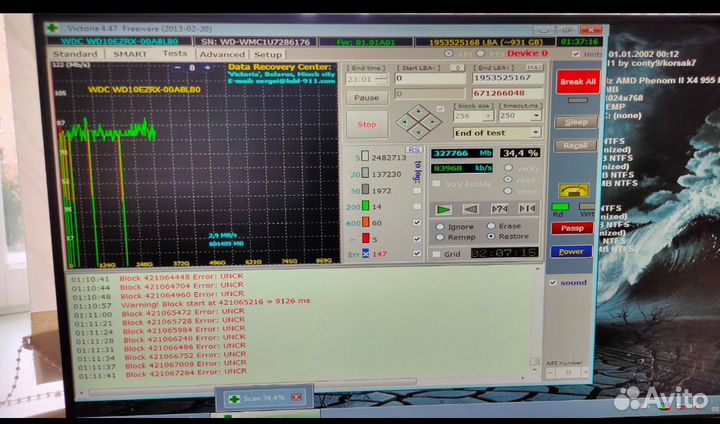Open the Advanced tab
The height and width of the screenshot is (424, 720).
click(x=221, y=54)
